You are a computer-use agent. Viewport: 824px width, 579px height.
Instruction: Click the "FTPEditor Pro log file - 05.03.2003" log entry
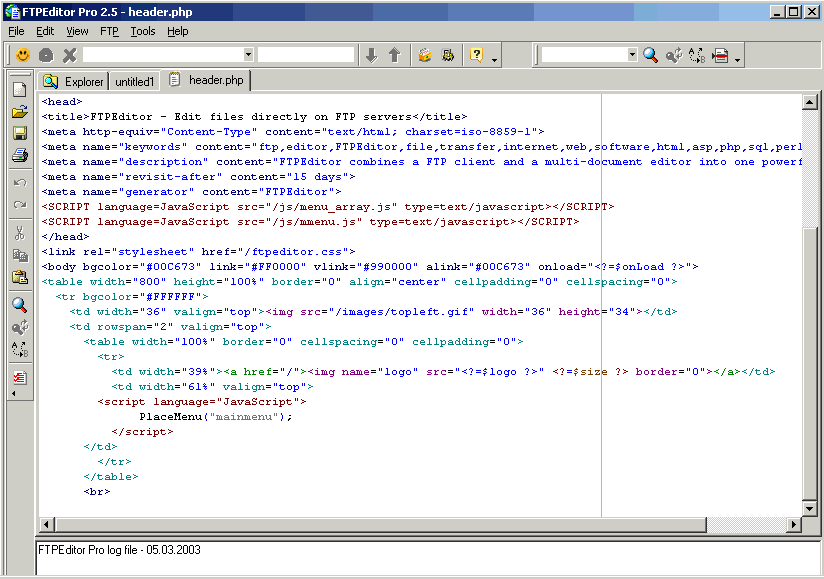coord(119,550)
